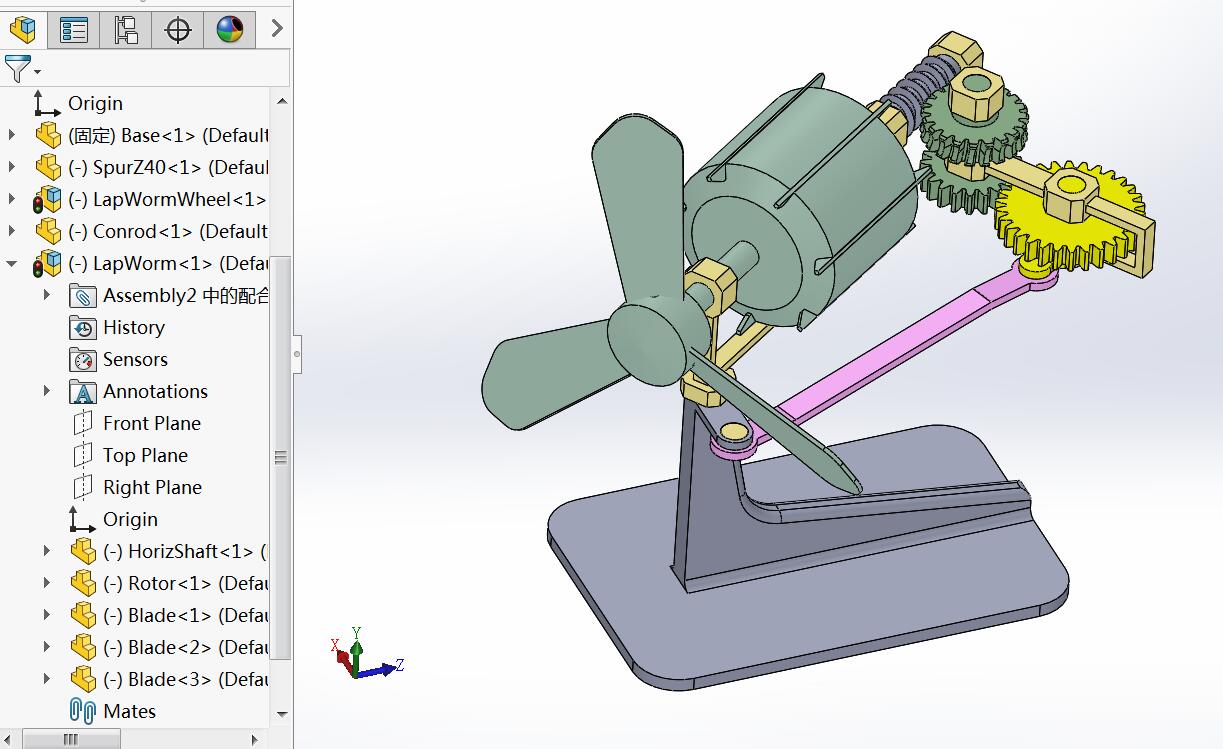This screenshot has height=749, width=1223.
Task: Expand the SpurZ40<1> component
Action: (12, 167)
